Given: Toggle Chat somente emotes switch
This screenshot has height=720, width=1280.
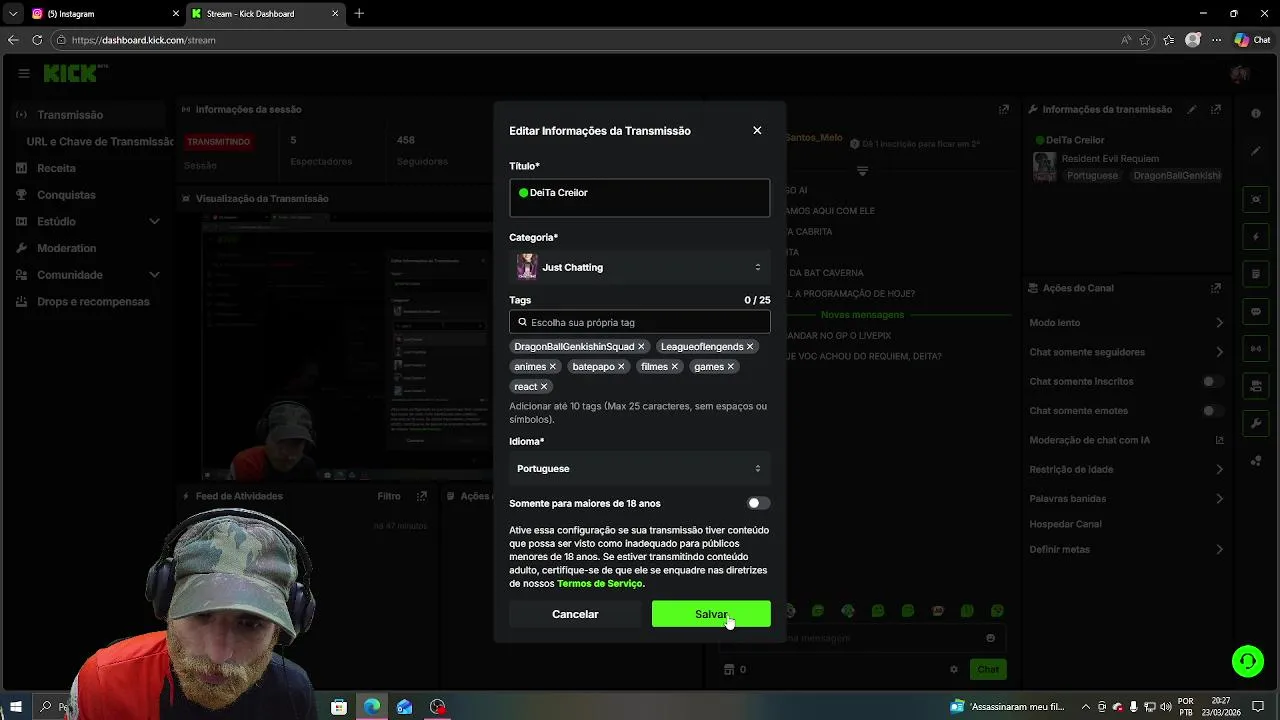Looking at the screenshot, I should (x=1213, y=411).
